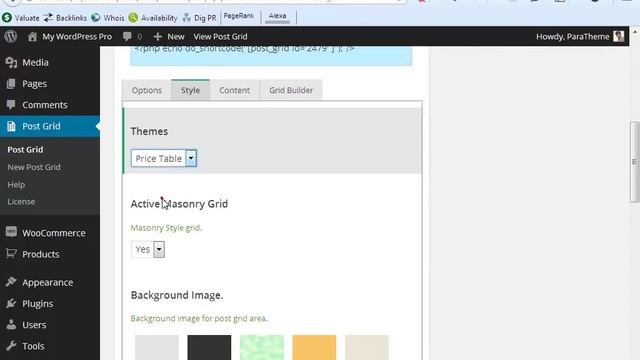Click the Valuate dollar icon
The width and height of the screenshot is (640, 360).
point(7,18)
